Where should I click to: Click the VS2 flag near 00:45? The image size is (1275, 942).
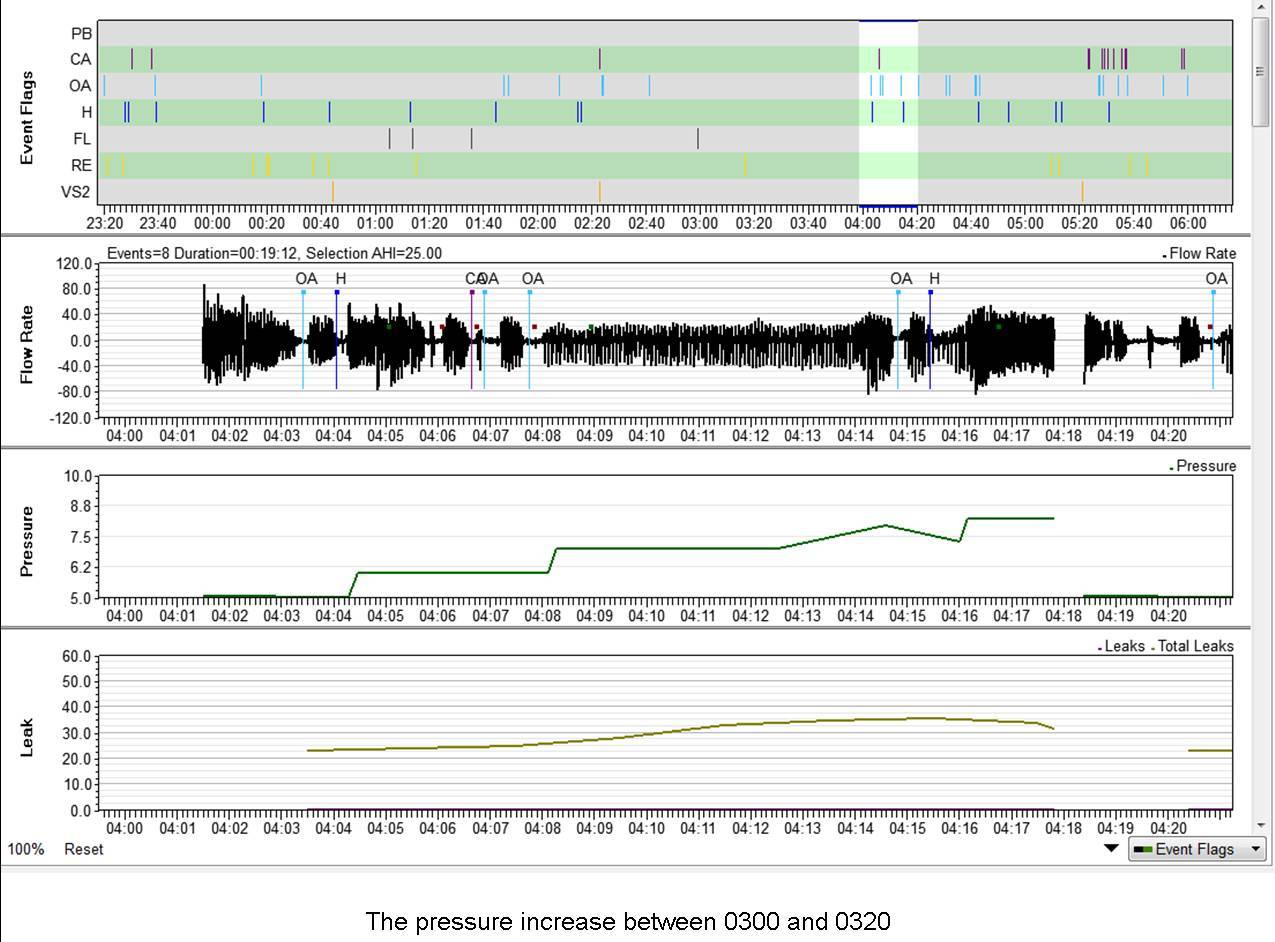(x=333, y=190)
